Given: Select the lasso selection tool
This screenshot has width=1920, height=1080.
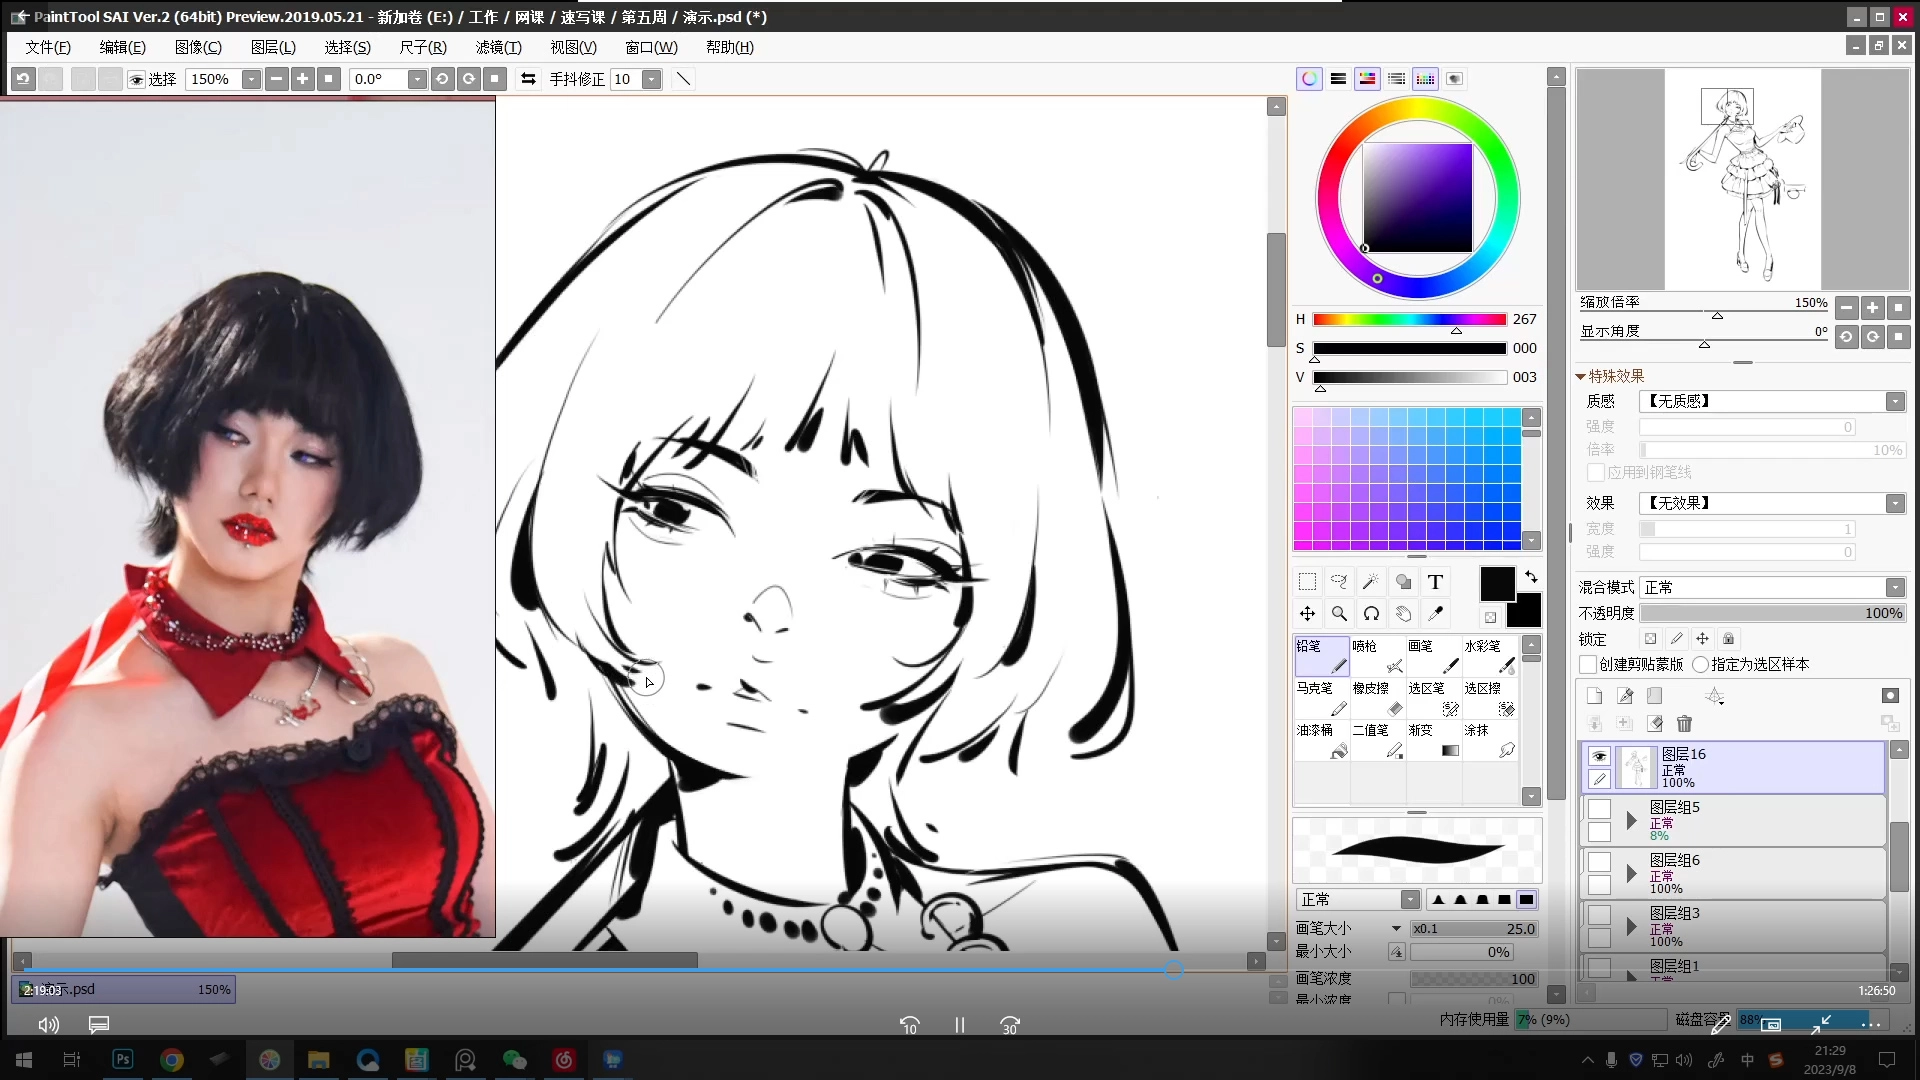Looking at the screenshot, I should click(1339, 582).
